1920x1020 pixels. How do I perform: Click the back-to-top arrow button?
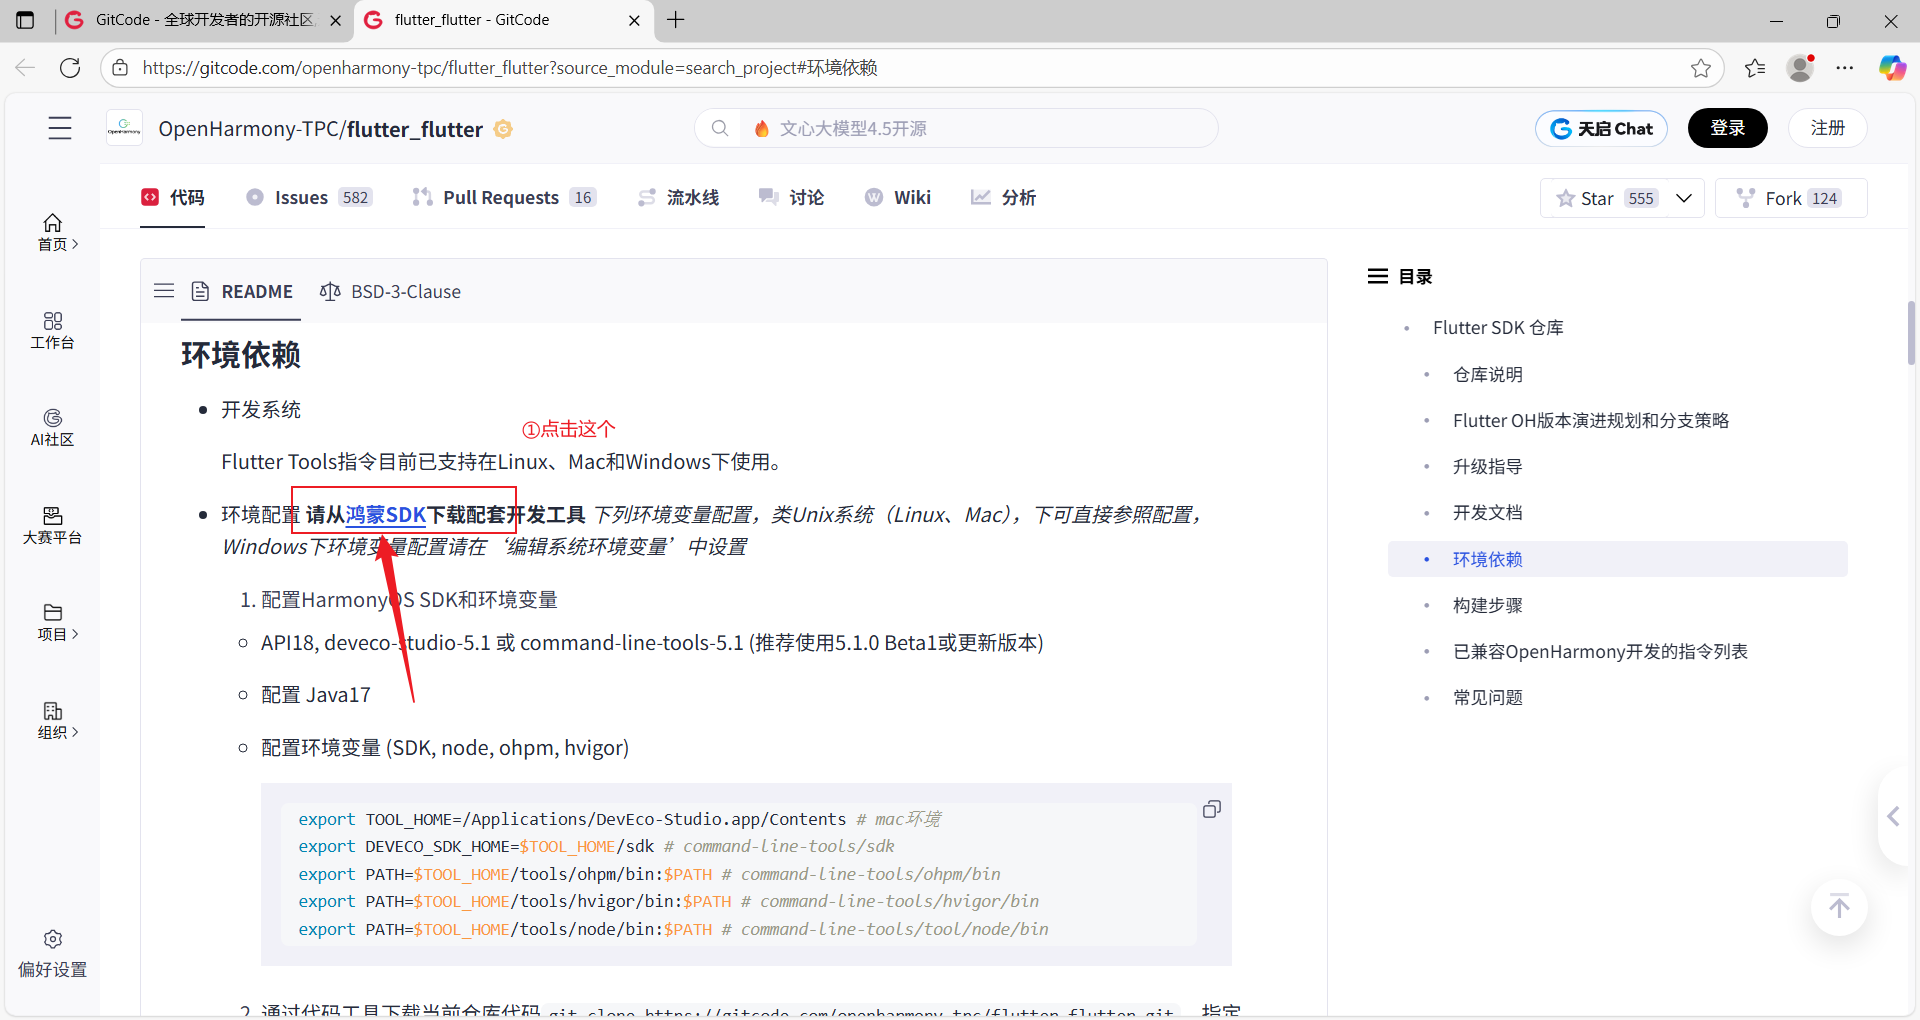click(1839, 907)
